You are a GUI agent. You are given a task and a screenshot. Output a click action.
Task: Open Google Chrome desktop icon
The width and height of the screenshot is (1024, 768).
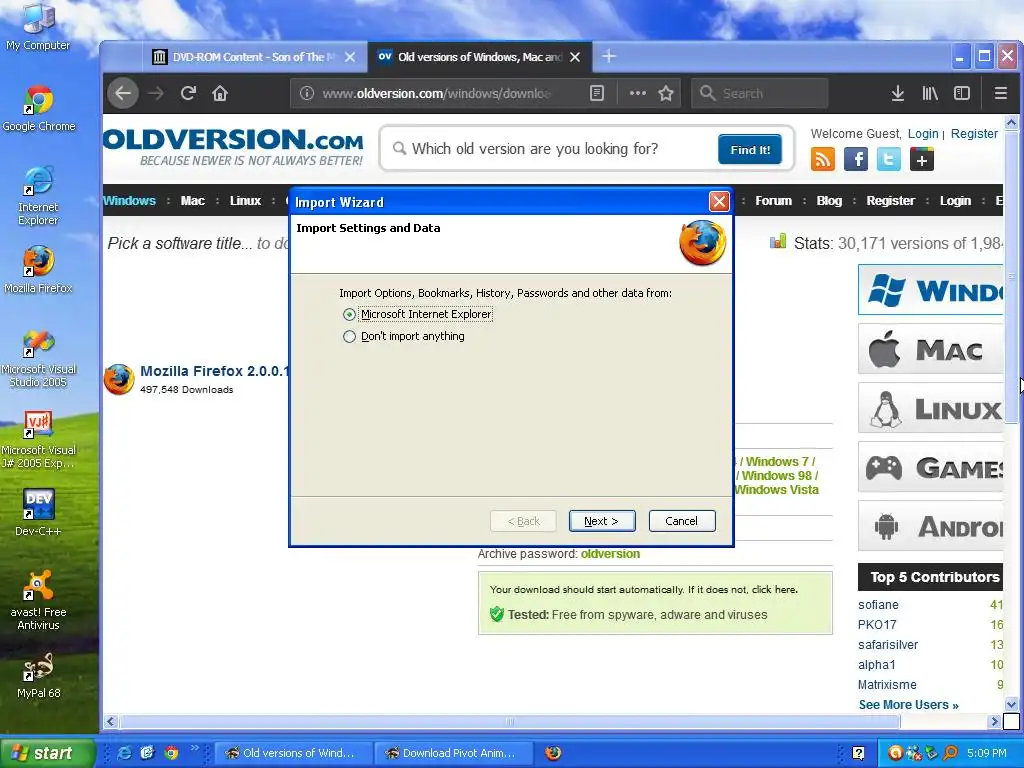coord(39,108)
